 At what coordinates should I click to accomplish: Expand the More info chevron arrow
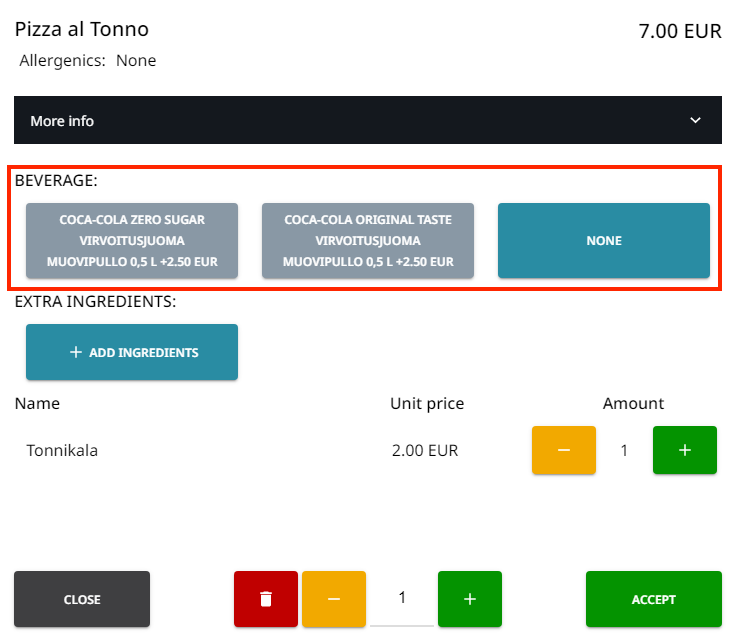tap(696, 121)
